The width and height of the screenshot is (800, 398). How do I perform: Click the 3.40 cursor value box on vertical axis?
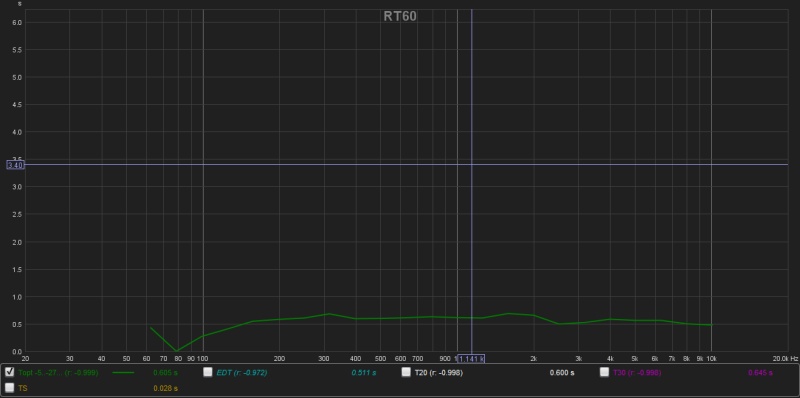(15, 165)
